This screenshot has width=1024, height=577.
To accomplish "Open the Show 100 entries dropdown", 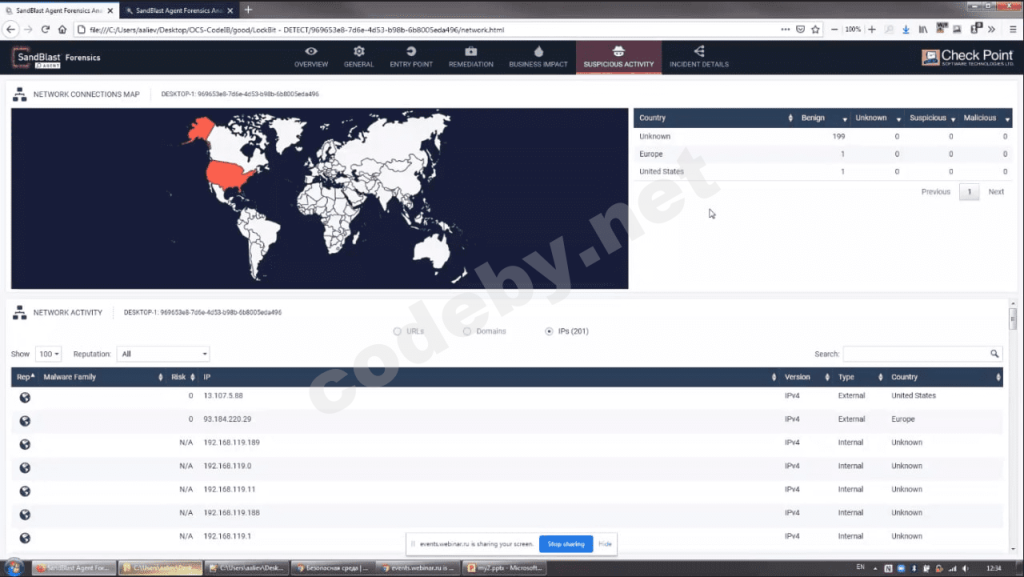I will tap(48, 354).
